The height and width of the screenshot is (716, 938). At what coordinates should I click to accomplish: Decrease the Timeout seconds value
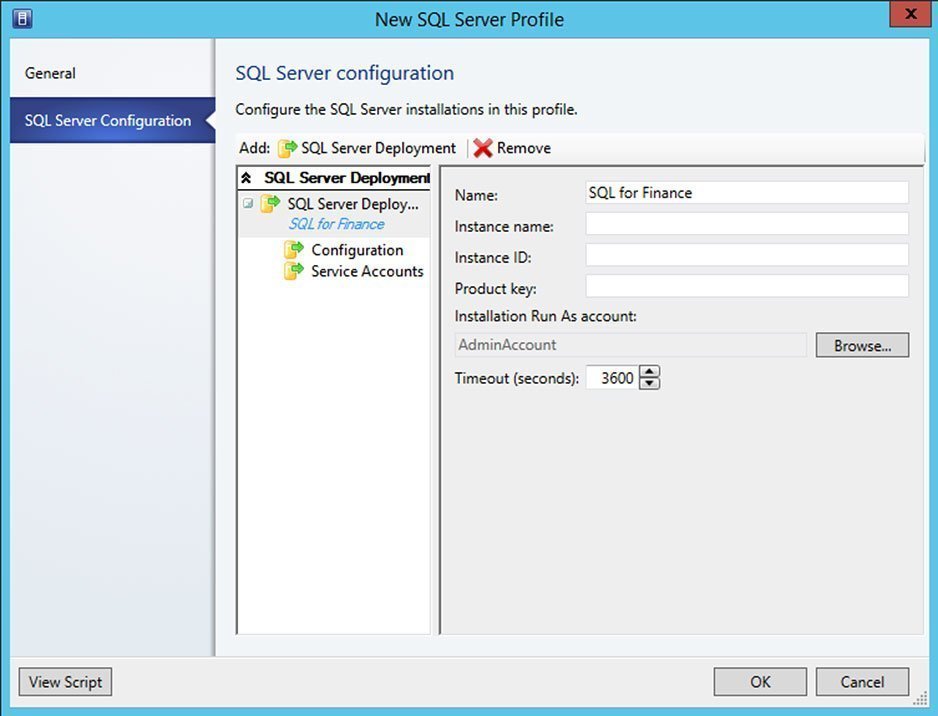(x=650, y=384)
